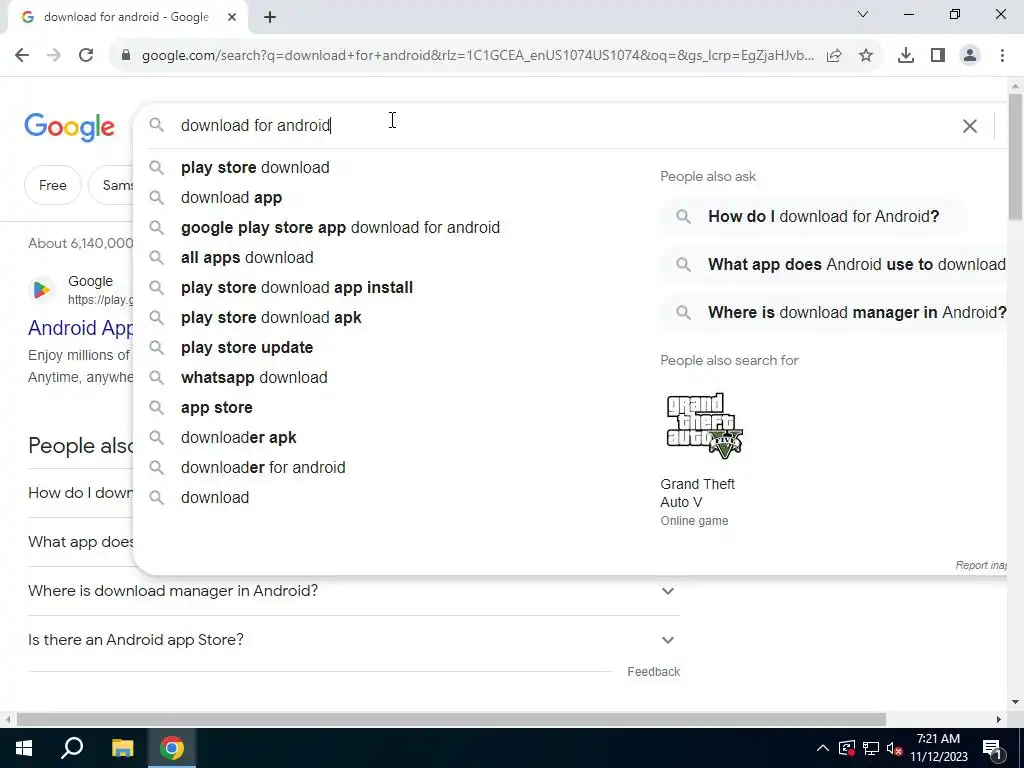Screen dimensions: 1024x768
Task: Choose the 'all apps download' suggestion
Action: coord(247,258)
